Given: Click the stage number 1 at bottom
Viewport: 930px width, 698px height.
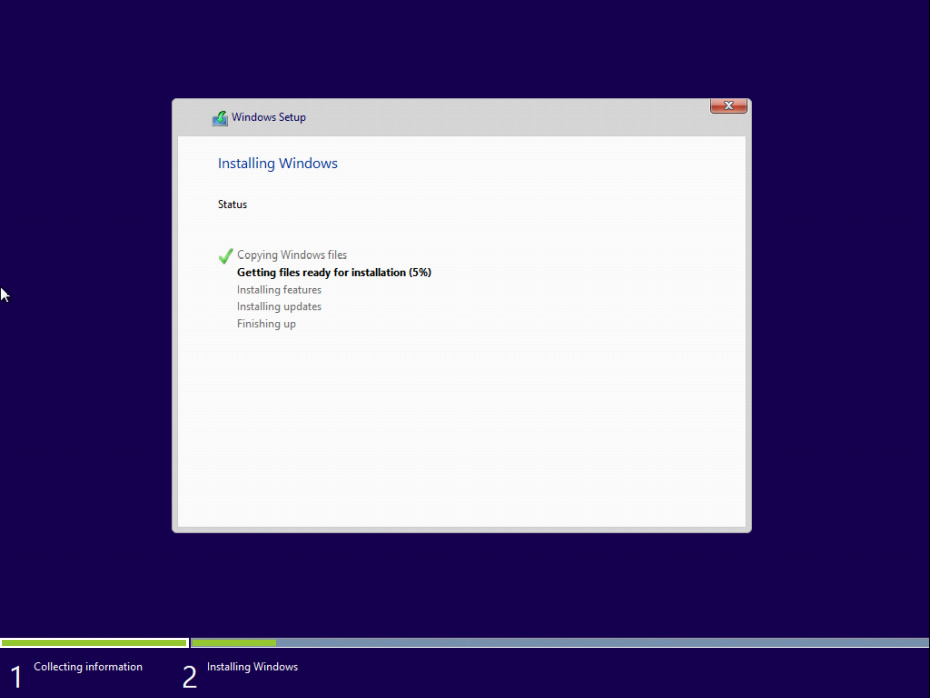Looking at the screenshot, I should tap(16, 677).
